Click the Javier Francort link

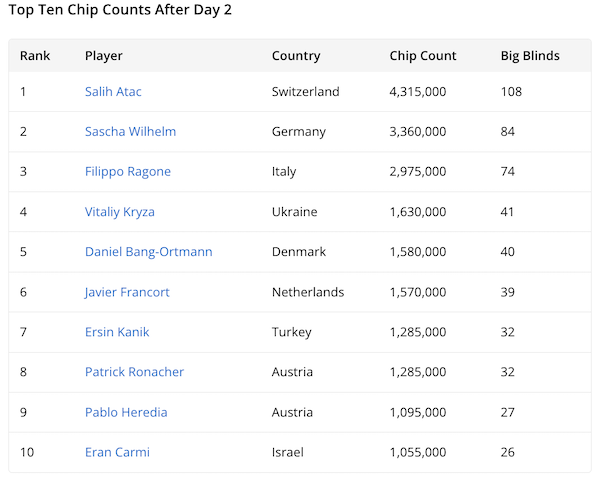127,292
